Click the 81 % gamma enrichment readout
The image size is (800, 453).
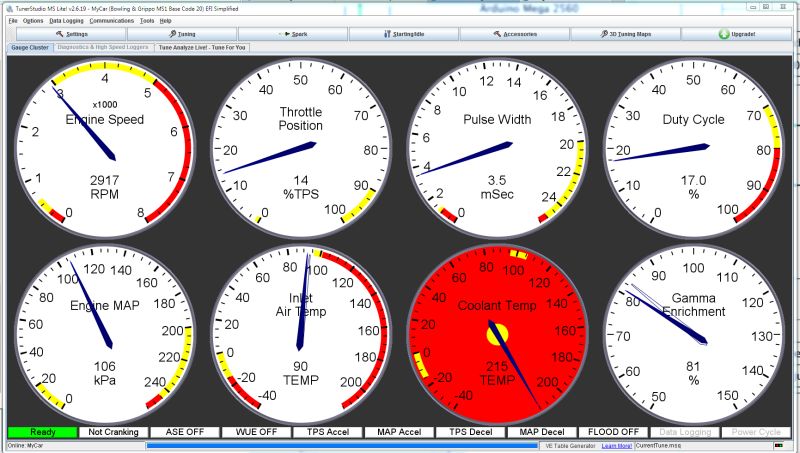coord(693,373)
